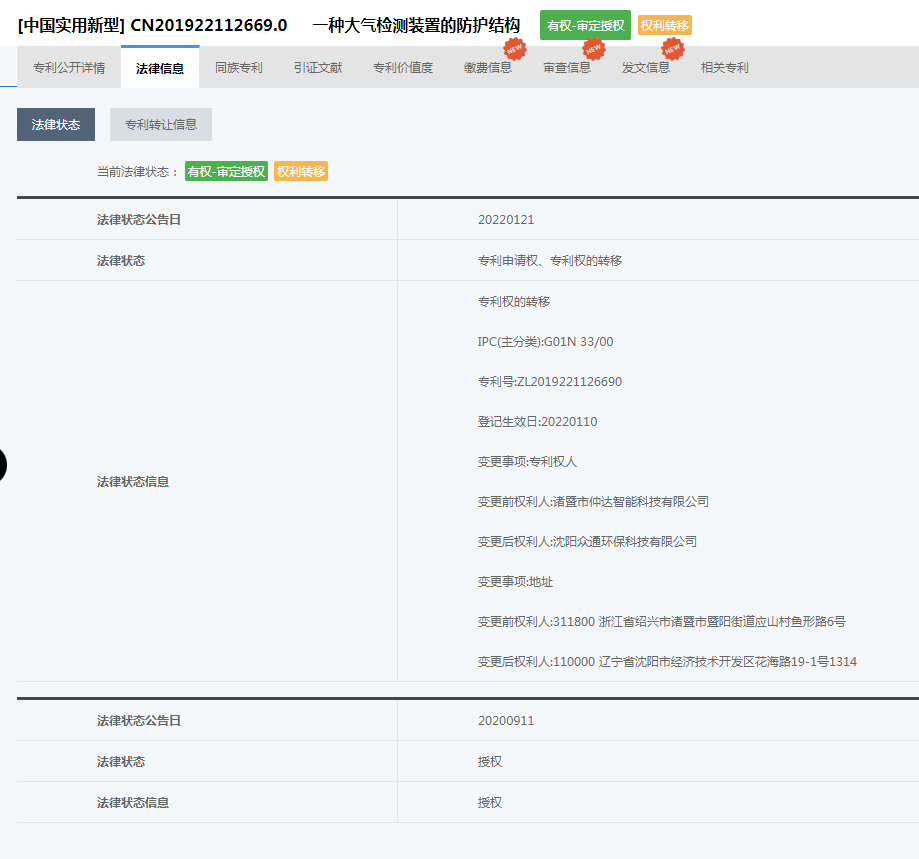Click the patent title 一种大气检测装置的防护结构
Screen dimensions: 919x859
tap(416, 25)
